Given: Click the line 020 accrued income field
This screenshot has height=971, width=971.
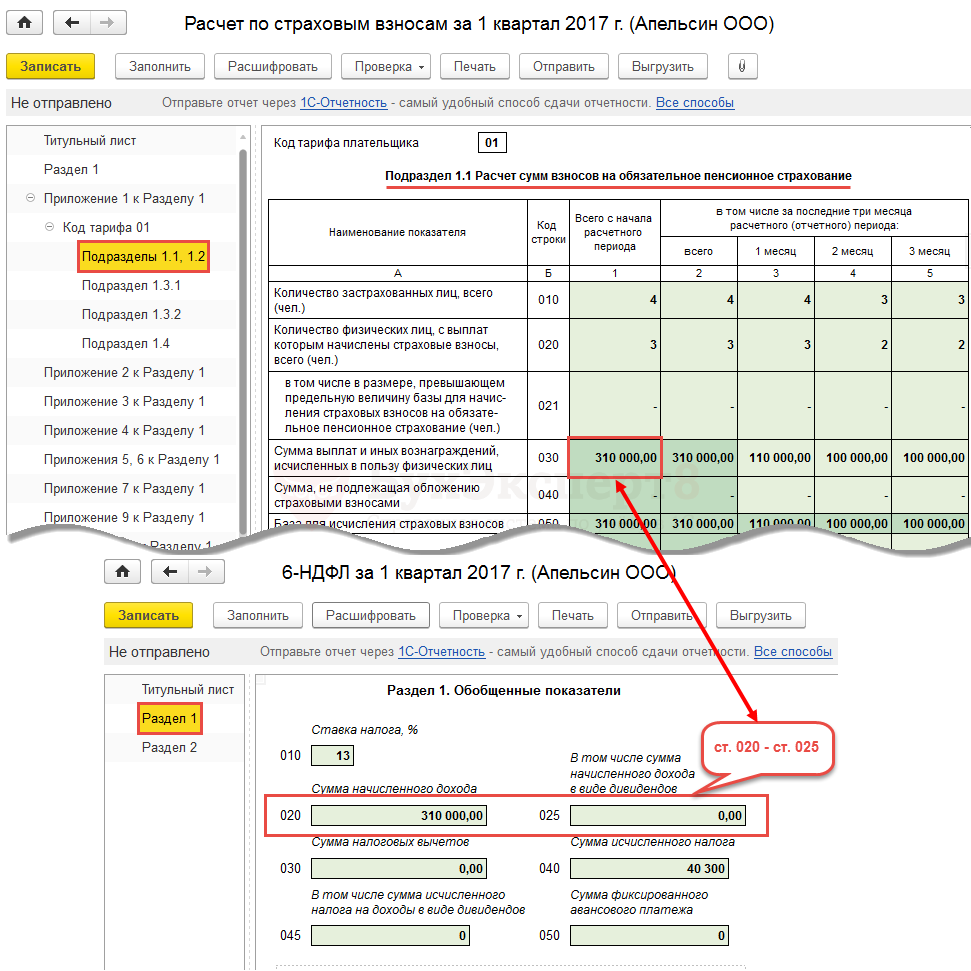Looking at the screenshot, I should (400, 815).
